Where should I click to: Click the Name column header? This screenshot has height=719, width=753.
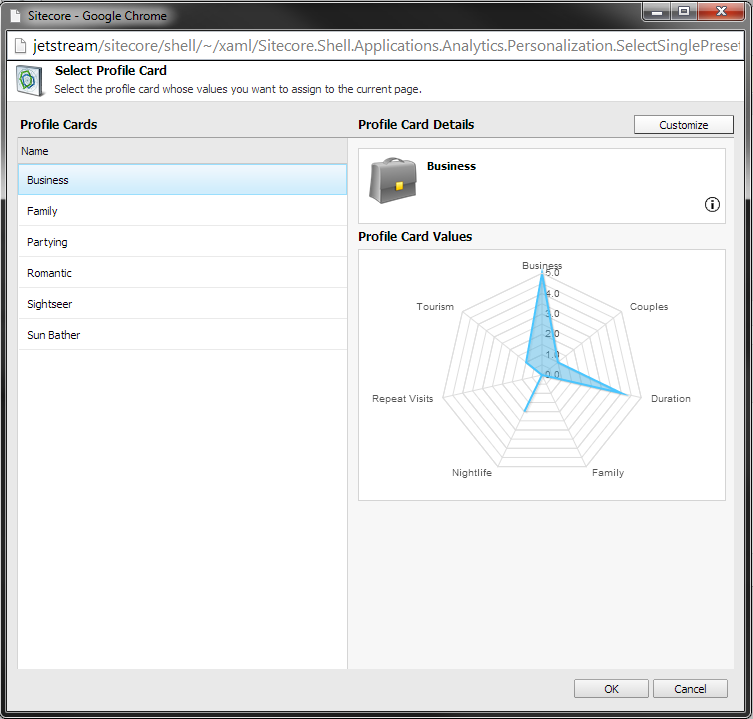tap(182, 151)
